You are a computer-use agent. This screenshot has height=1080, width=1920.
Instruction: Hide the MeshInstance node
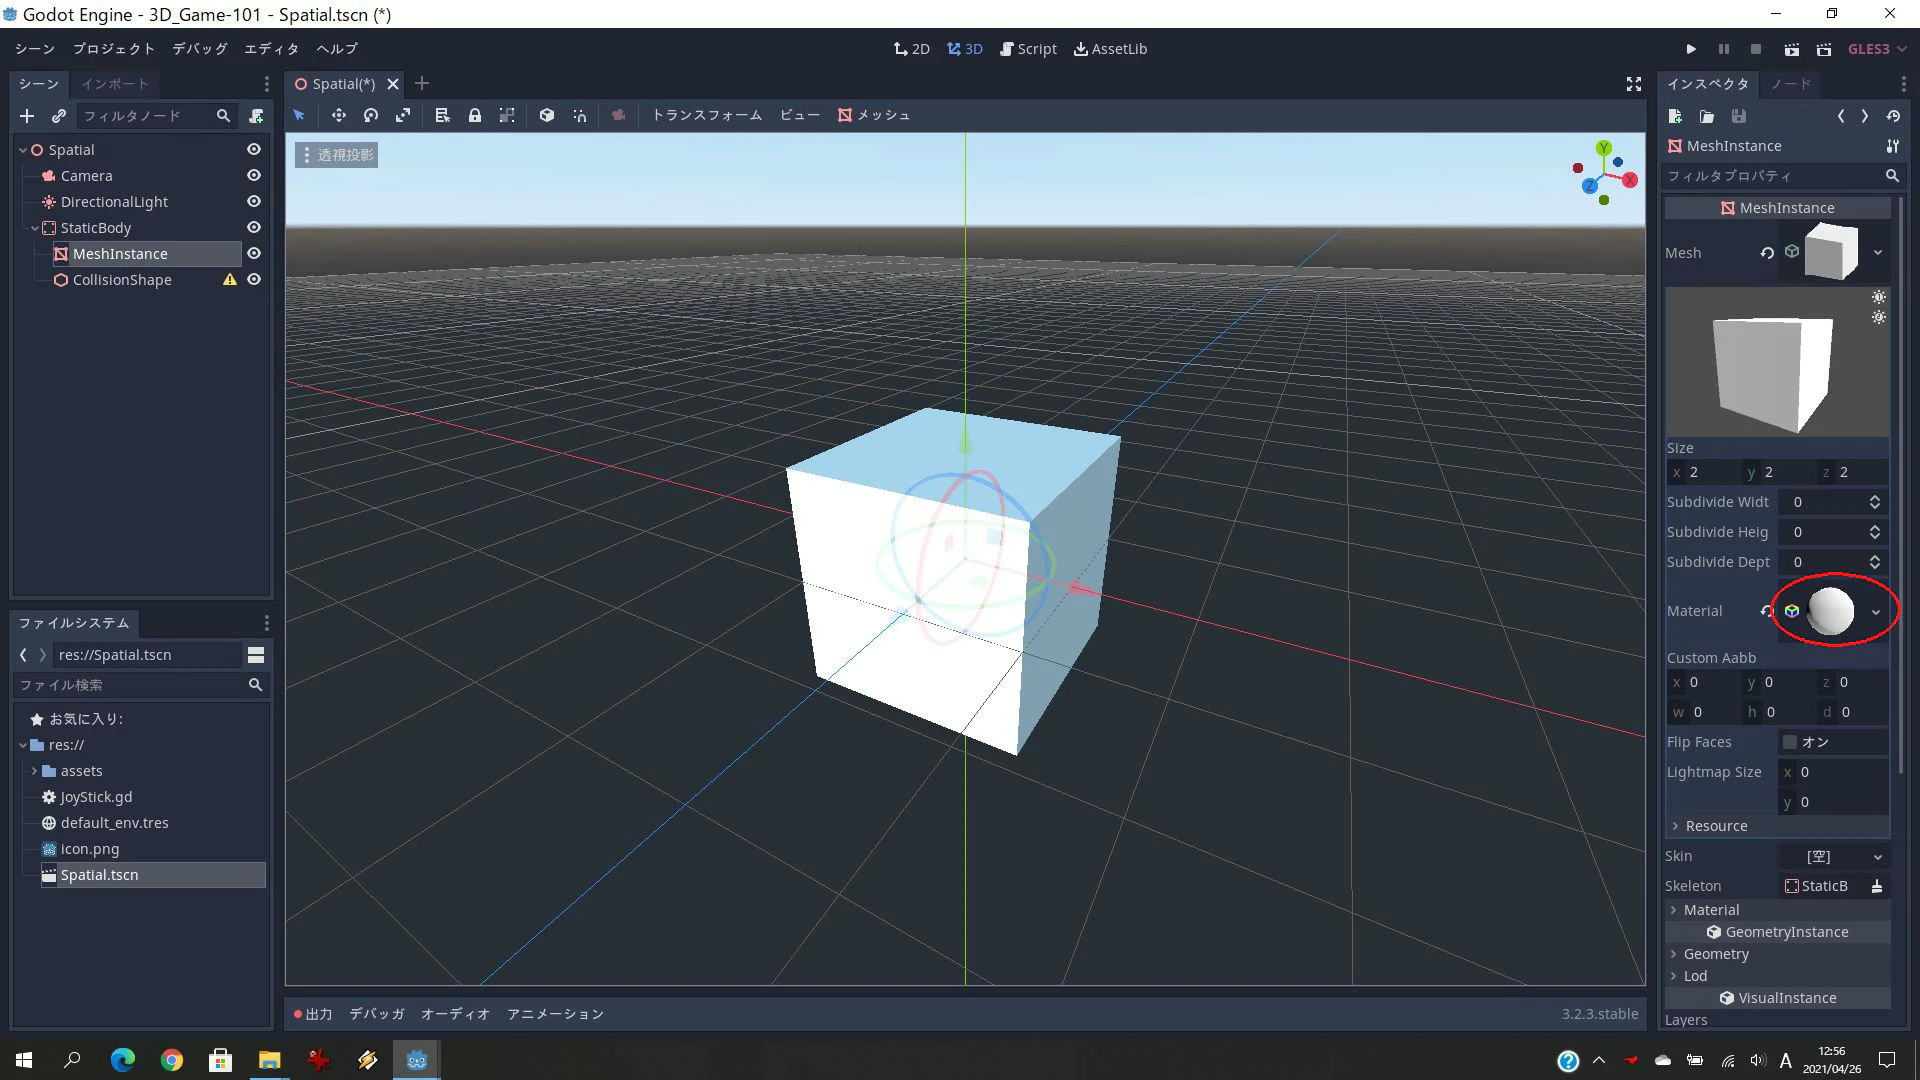click(x=254, y=253)
